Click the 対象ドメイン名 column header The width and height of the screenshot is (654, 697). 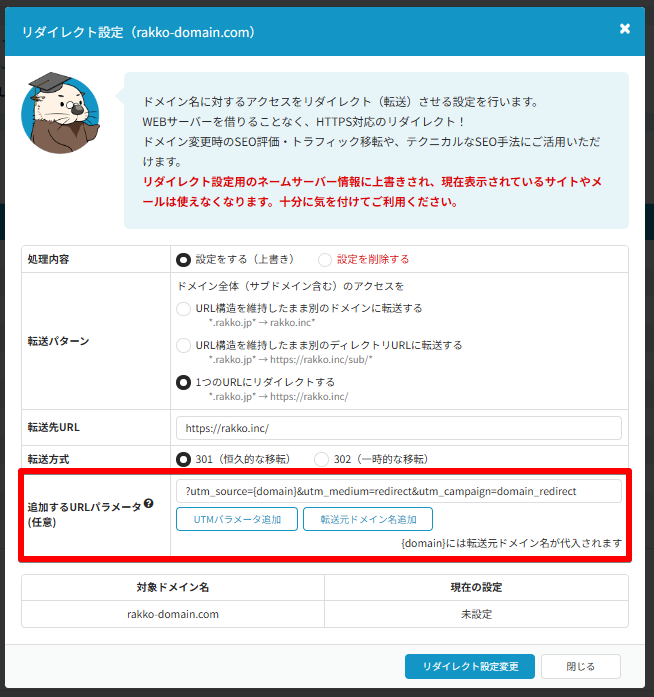point(173,587)
